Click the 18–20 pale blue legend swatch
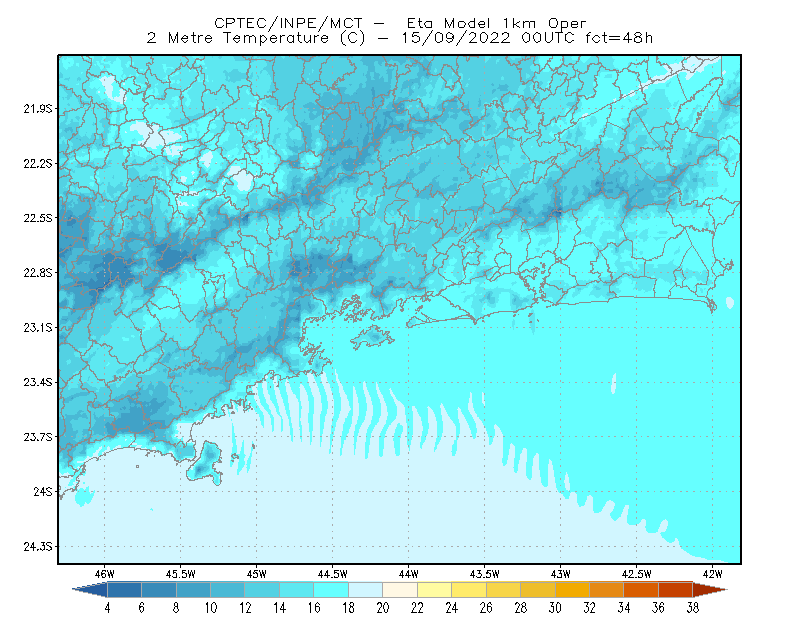The image size is (800, 618). pyautogui.click(x=365, y=589)
